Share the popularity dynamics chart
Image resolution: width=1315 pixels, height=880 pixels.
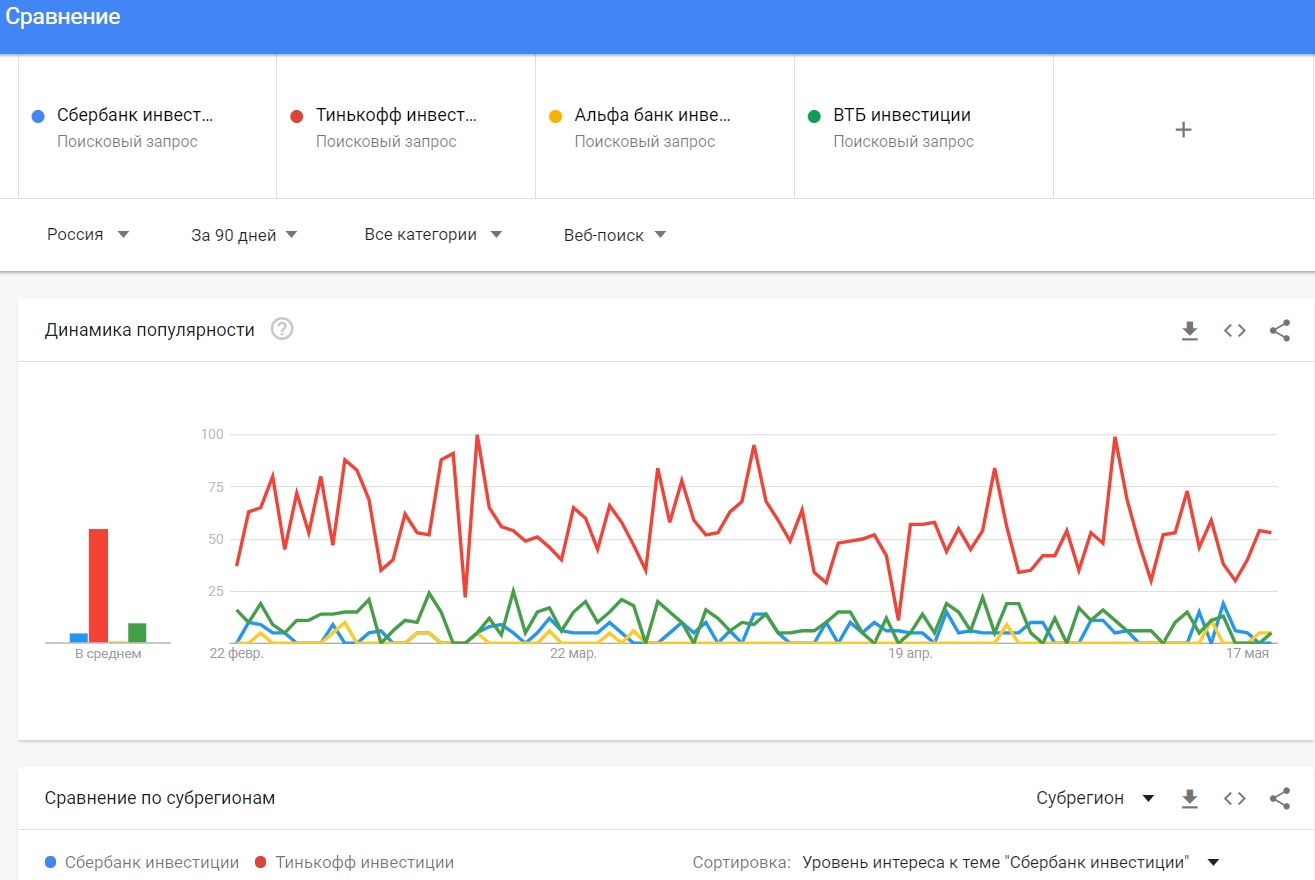tap(1280, 331)
